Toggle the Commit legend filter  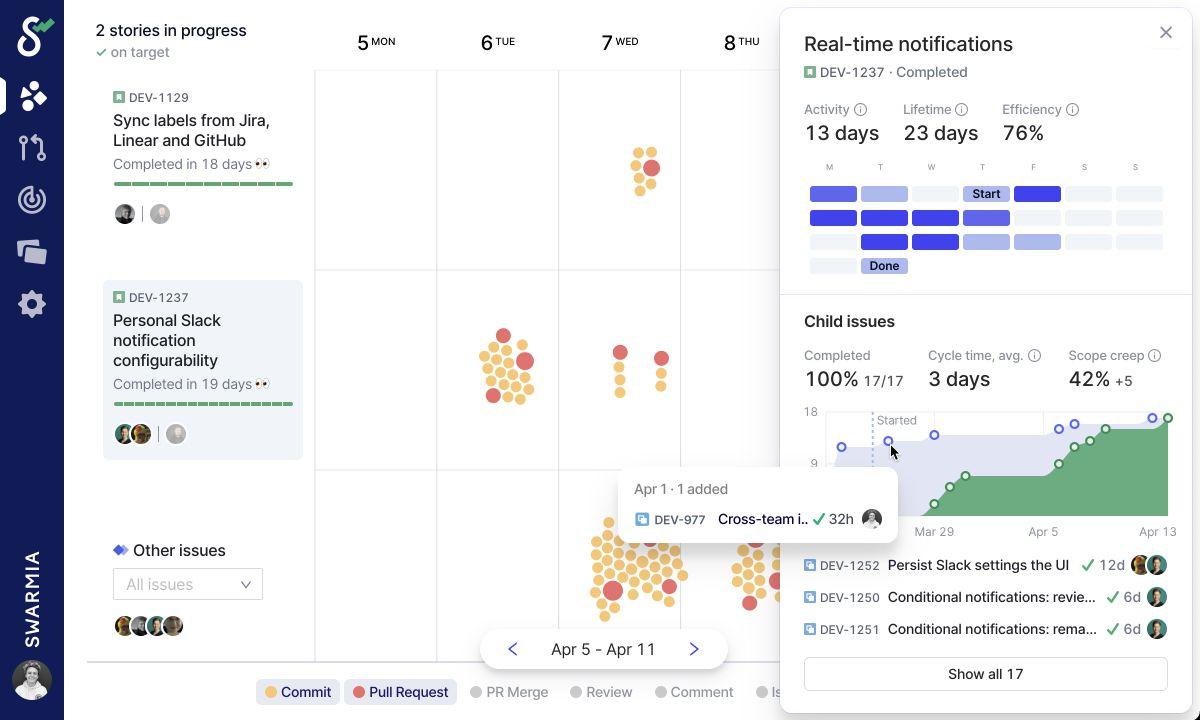297,692
